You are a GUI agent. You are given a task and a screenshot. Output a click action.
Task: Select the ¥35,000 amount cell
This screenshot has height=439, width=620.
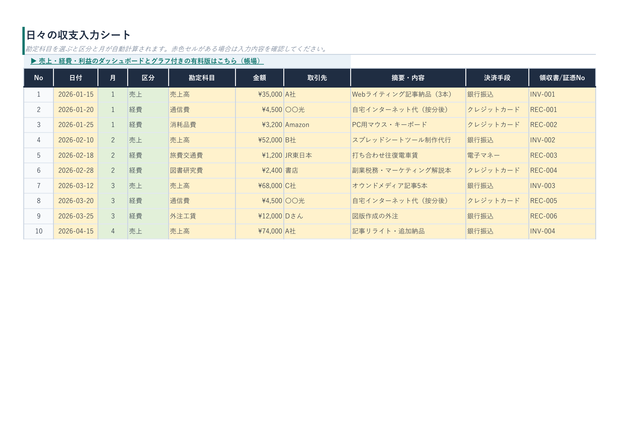coord(259,95)
